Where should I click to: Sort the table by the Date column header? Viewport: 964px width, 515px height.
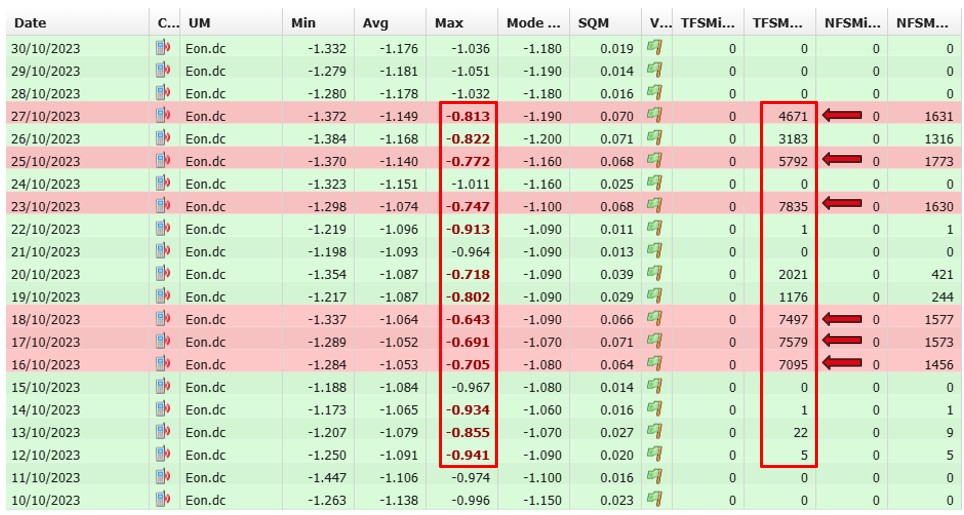point(30,23)
